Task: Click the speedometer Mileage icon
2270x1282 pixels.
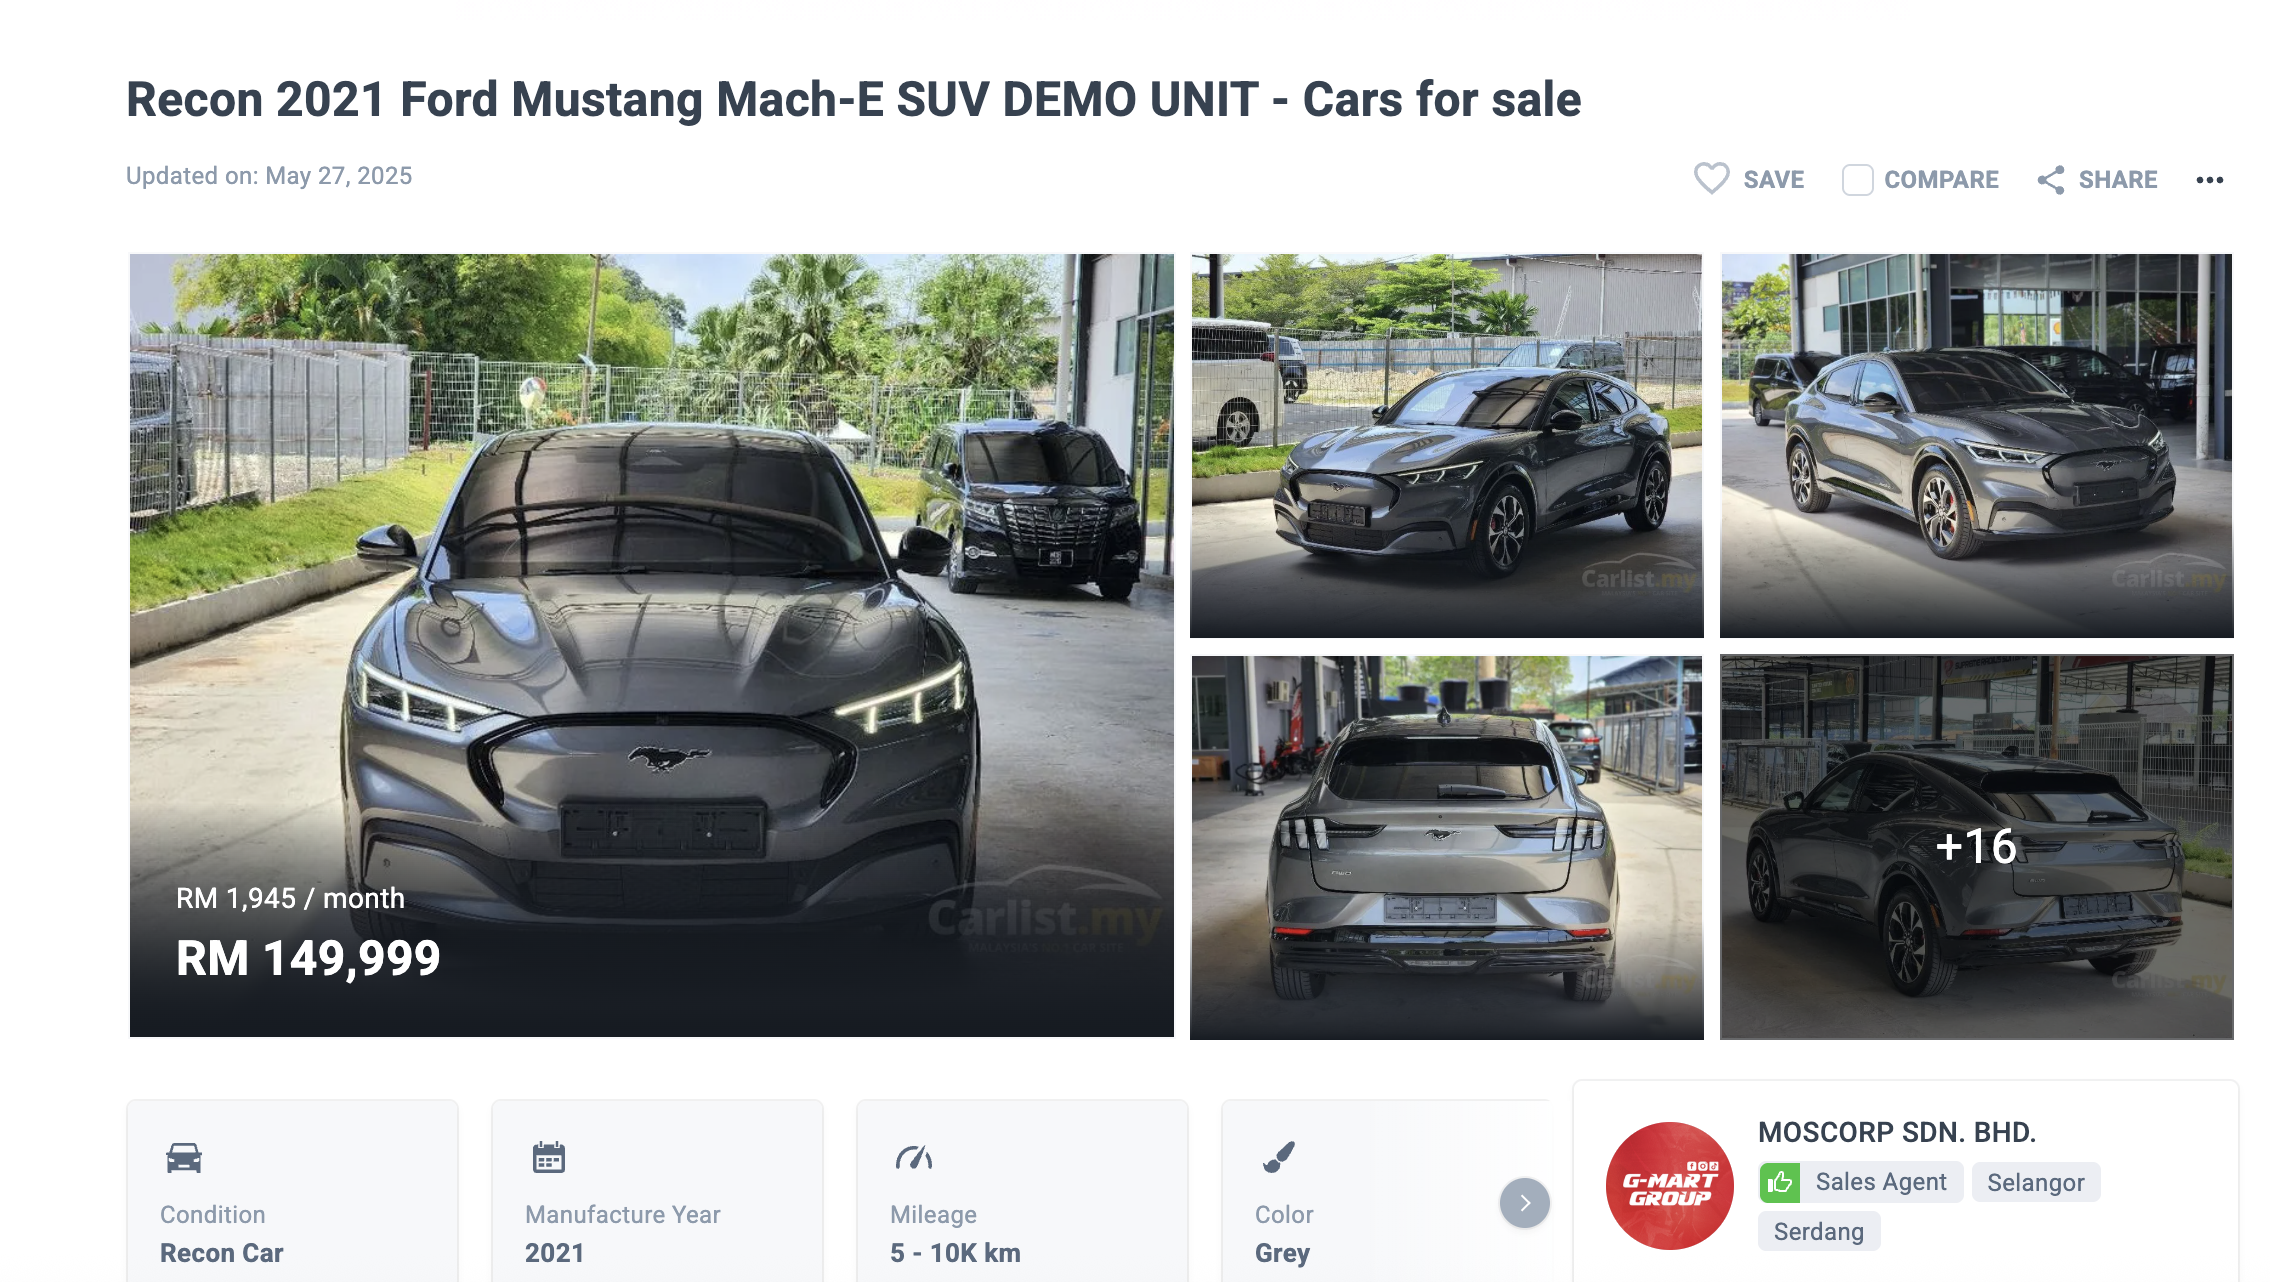Action: pyautogui.click(x=914, y=1157)
